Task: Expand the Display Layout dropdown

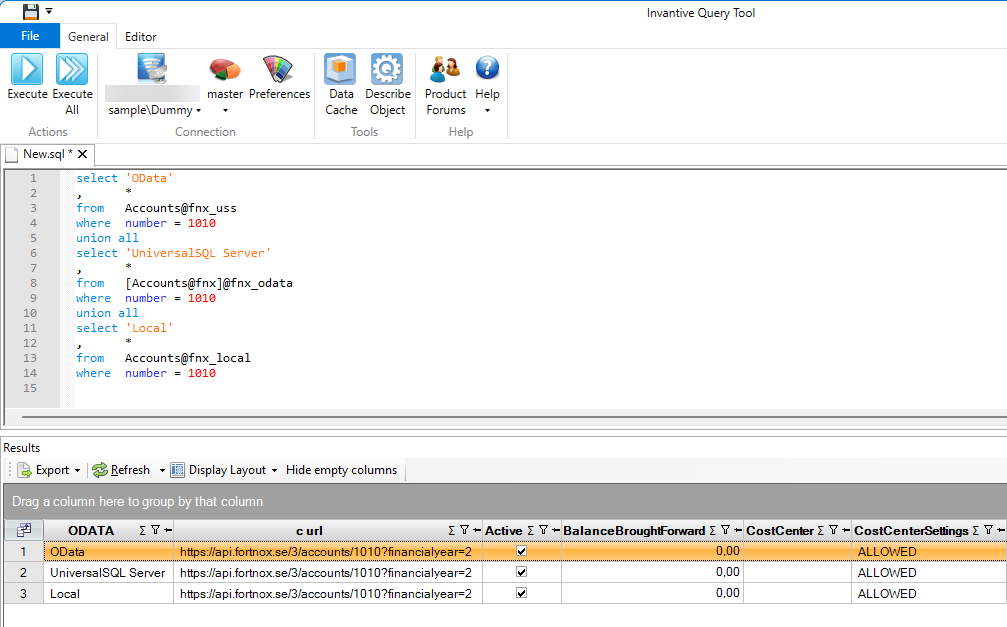Action: 274,470
